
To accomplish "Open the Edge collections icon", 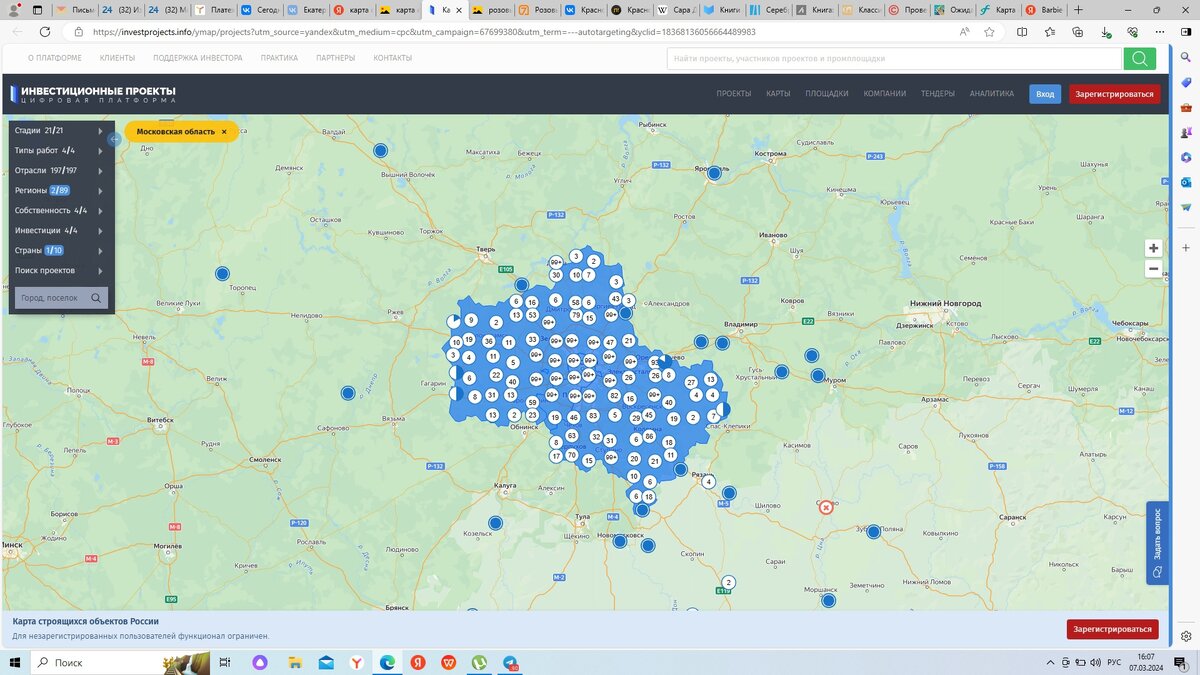I will tap(1078, 31).
